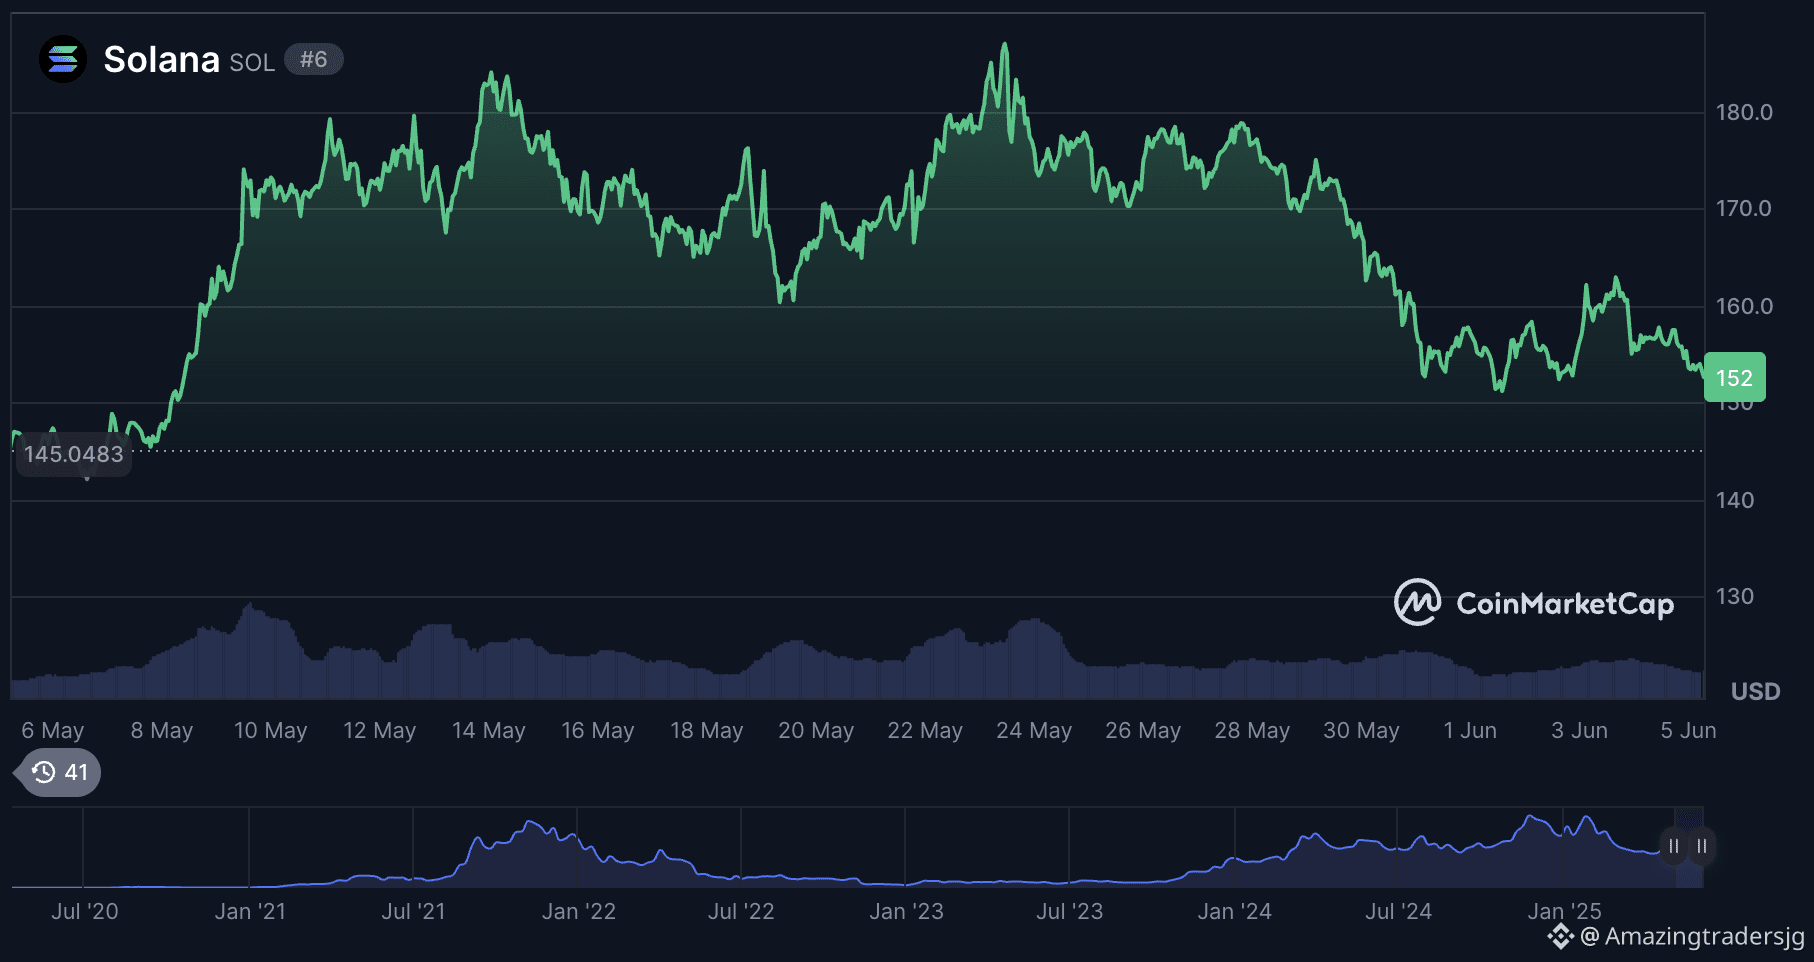Image resolution: width=1814 pixels, height=962 pixels.
Task: Select the 28 May date label
Action: click(1252, 730)
